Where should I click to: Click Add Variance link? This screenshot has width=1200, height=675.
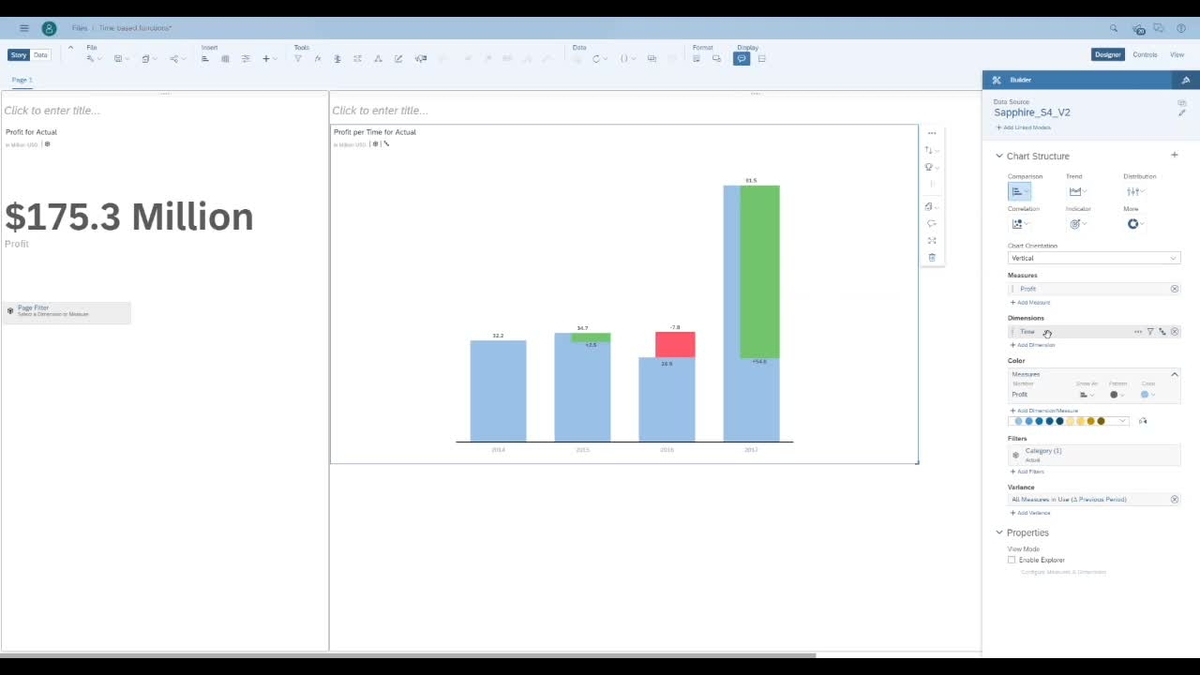pyautogui.click(x=1031, y=513)
